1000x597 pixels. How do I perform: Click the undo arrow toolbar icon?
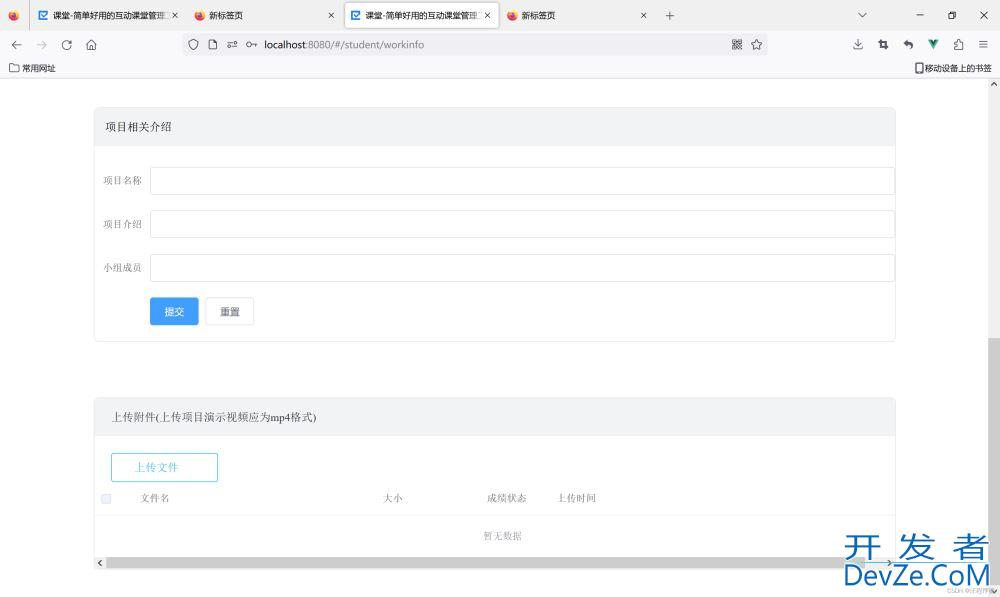click(908, 45)
